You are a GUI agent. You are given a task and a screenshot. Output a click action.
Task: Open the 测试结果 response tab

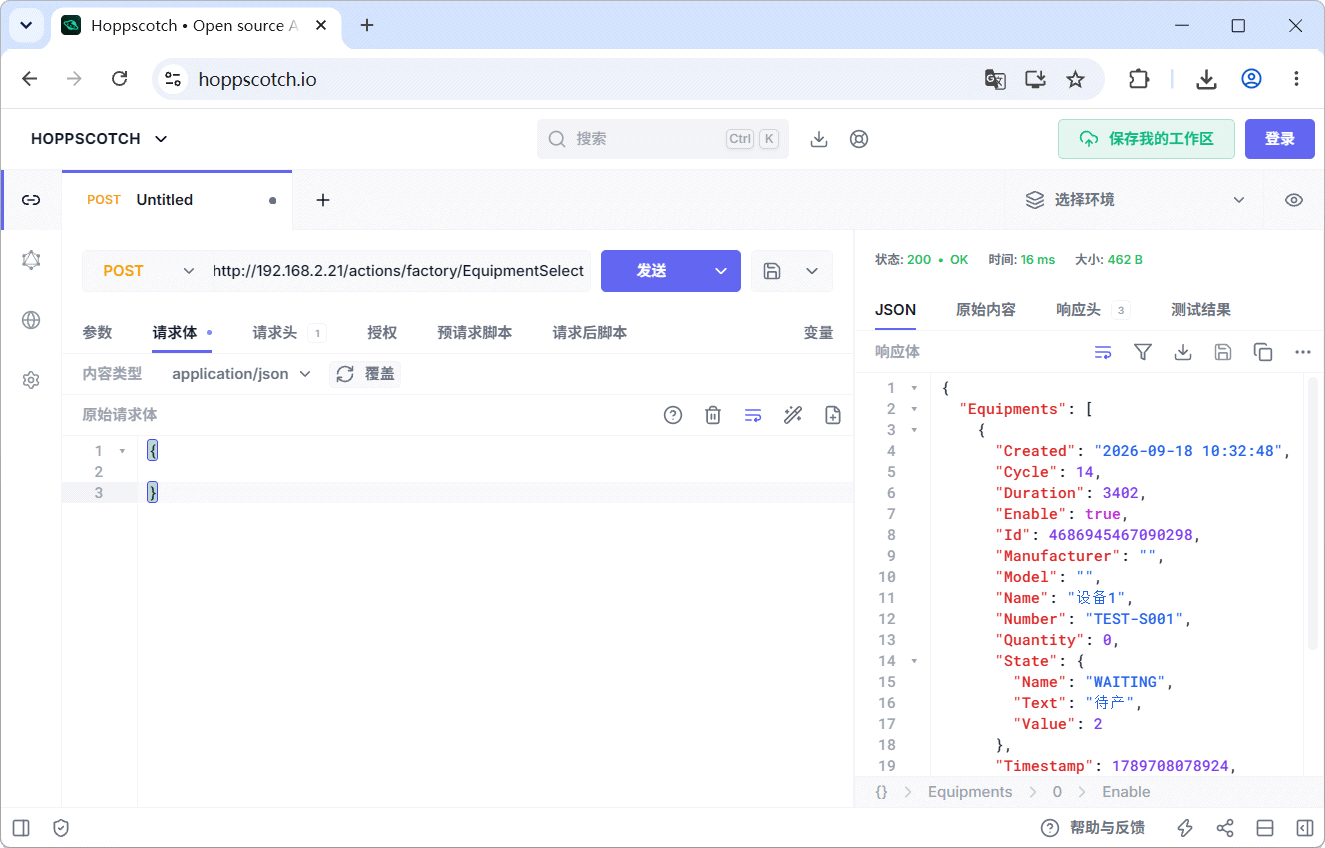[x=1201, y=310]
